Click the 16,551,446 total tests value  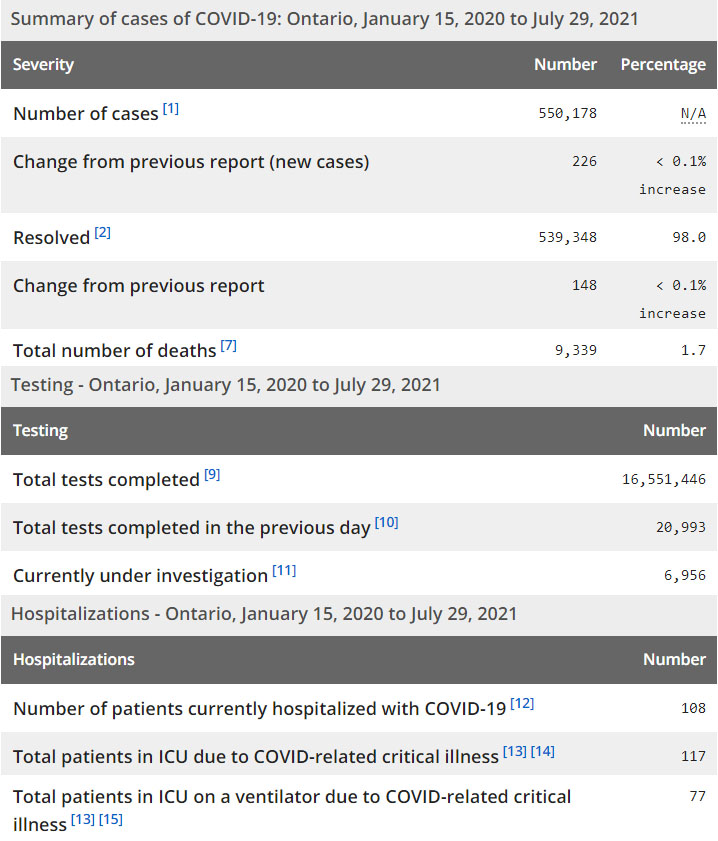(x=664, y=480)
